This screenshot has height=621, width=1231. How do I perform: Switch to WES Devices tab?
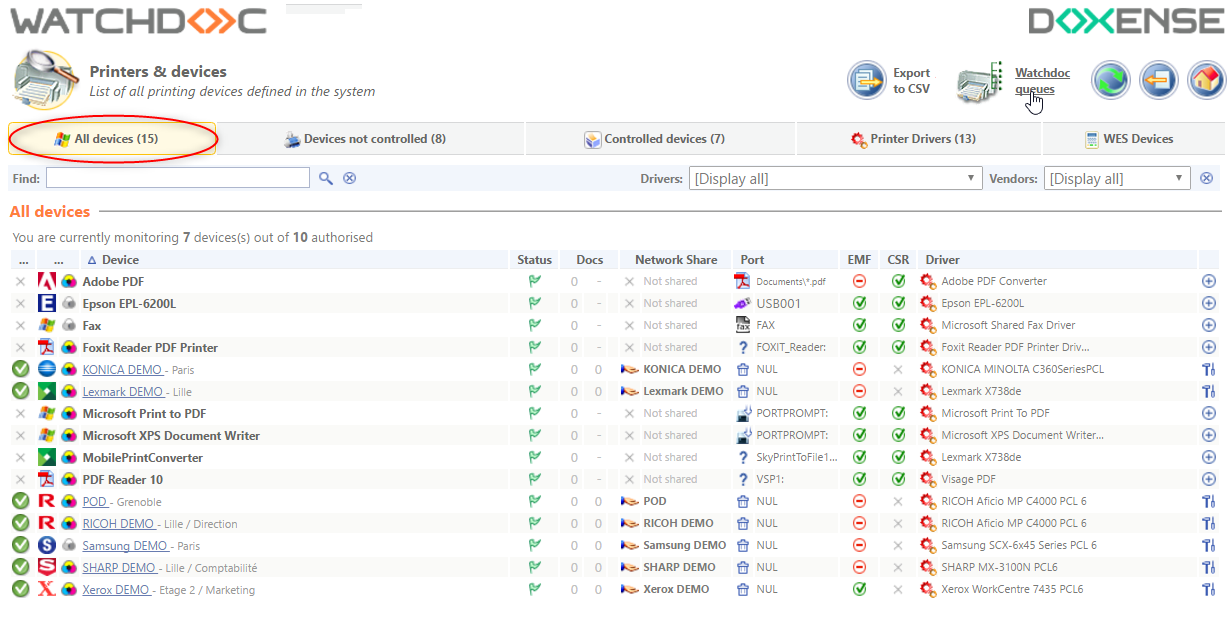click(x=1134, y=139)
